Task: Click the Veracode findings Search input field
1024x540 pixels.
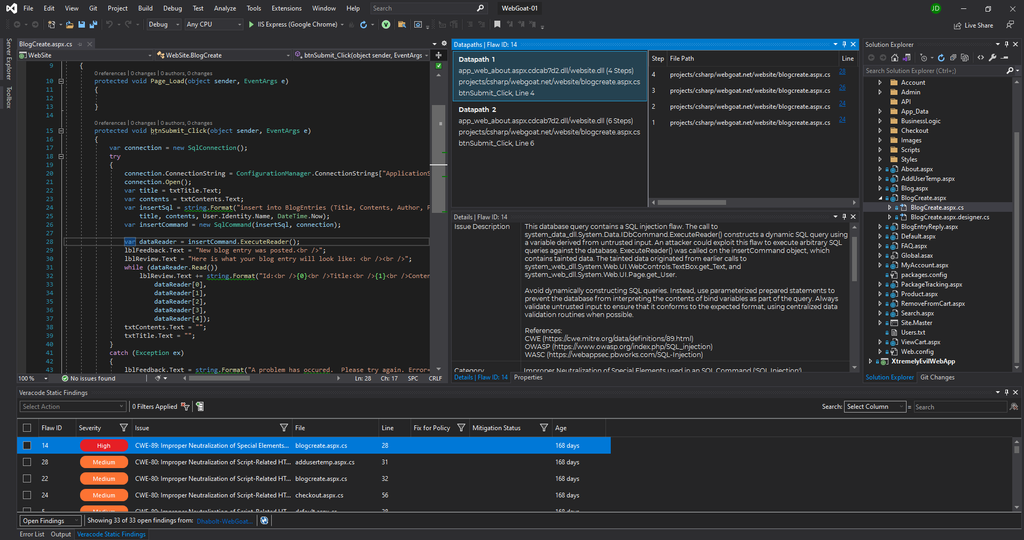Action: pyautogui.click(x=960, y=407)
